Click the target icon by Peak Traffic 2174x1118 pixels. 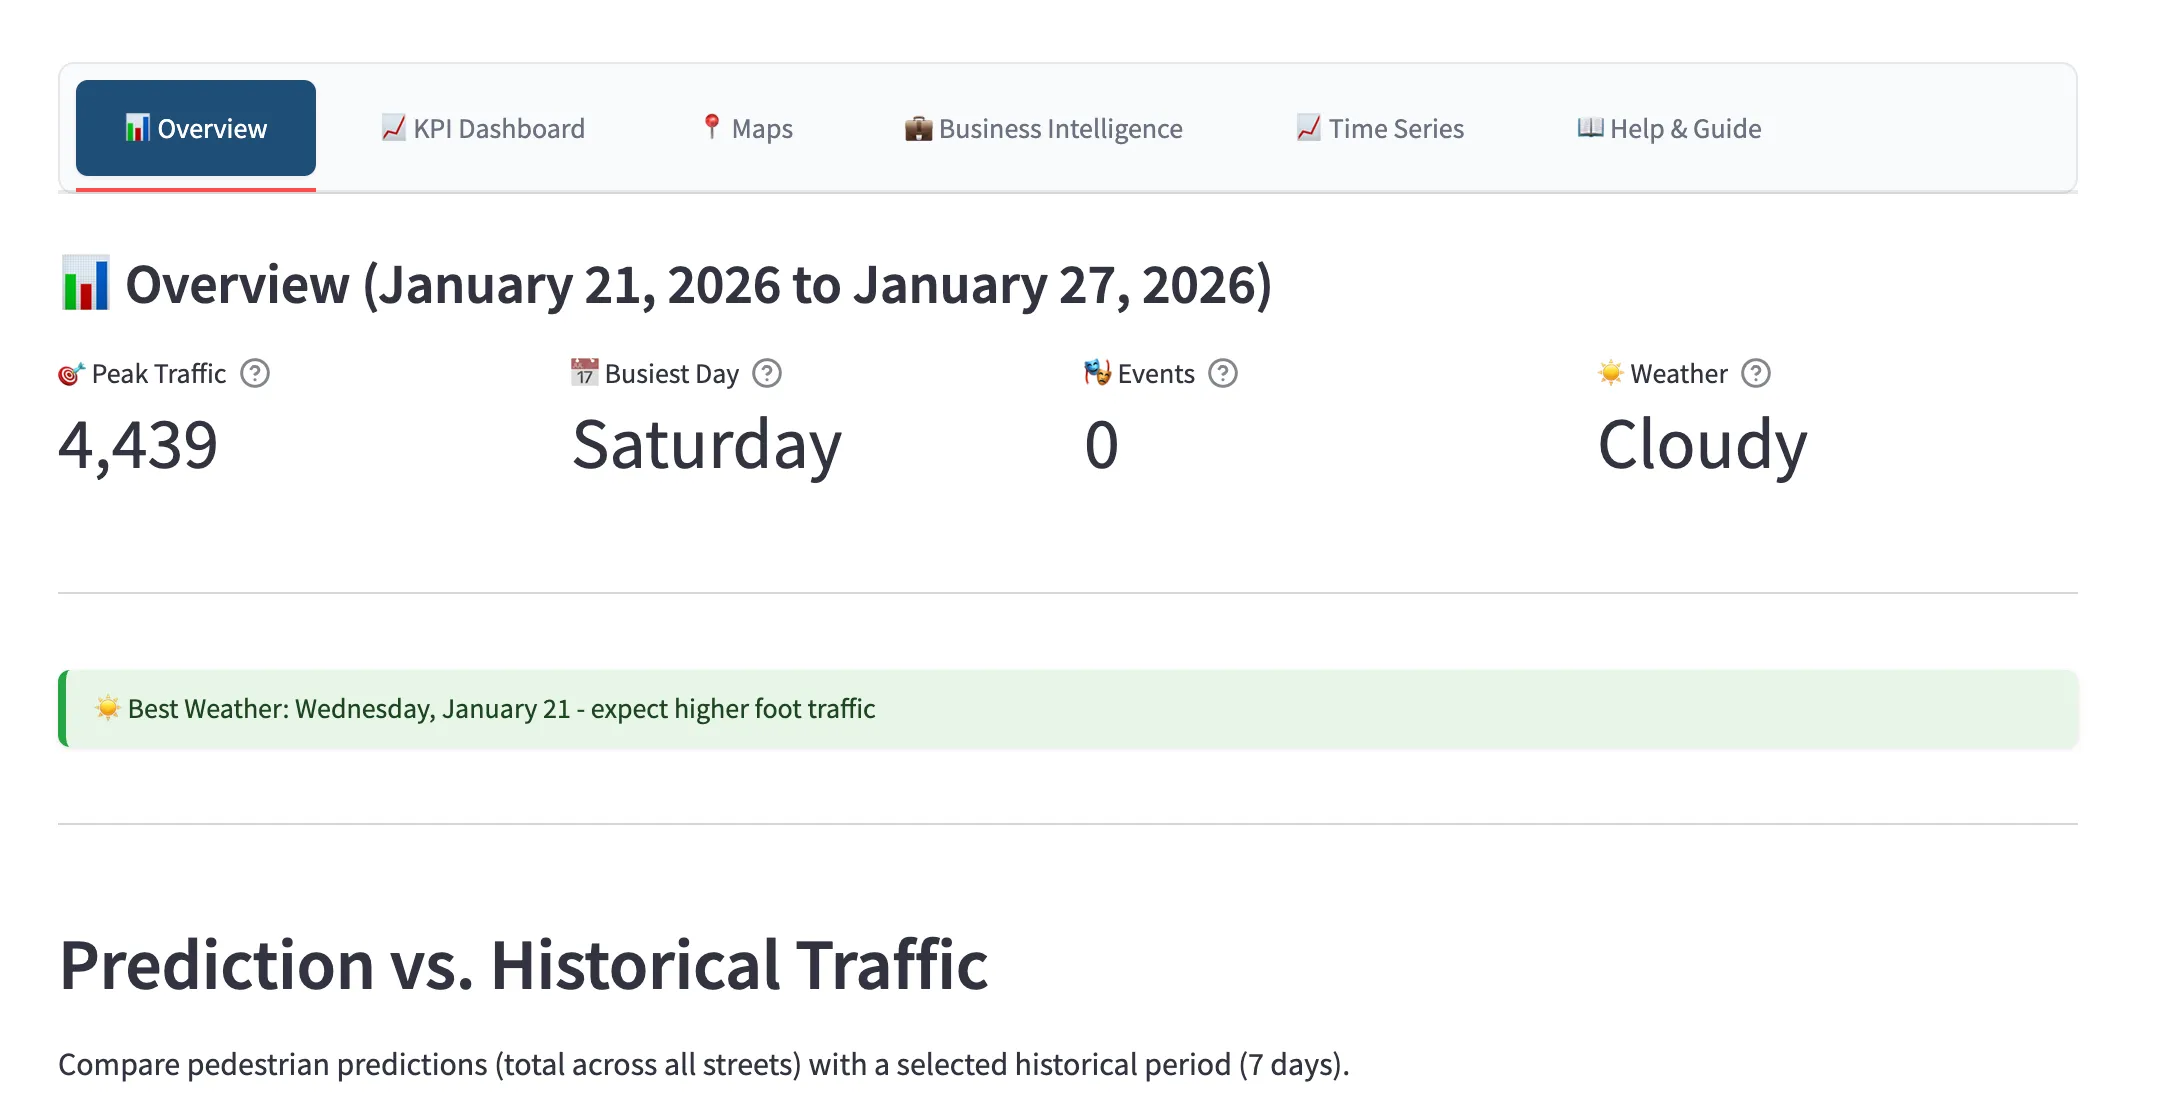71,374
